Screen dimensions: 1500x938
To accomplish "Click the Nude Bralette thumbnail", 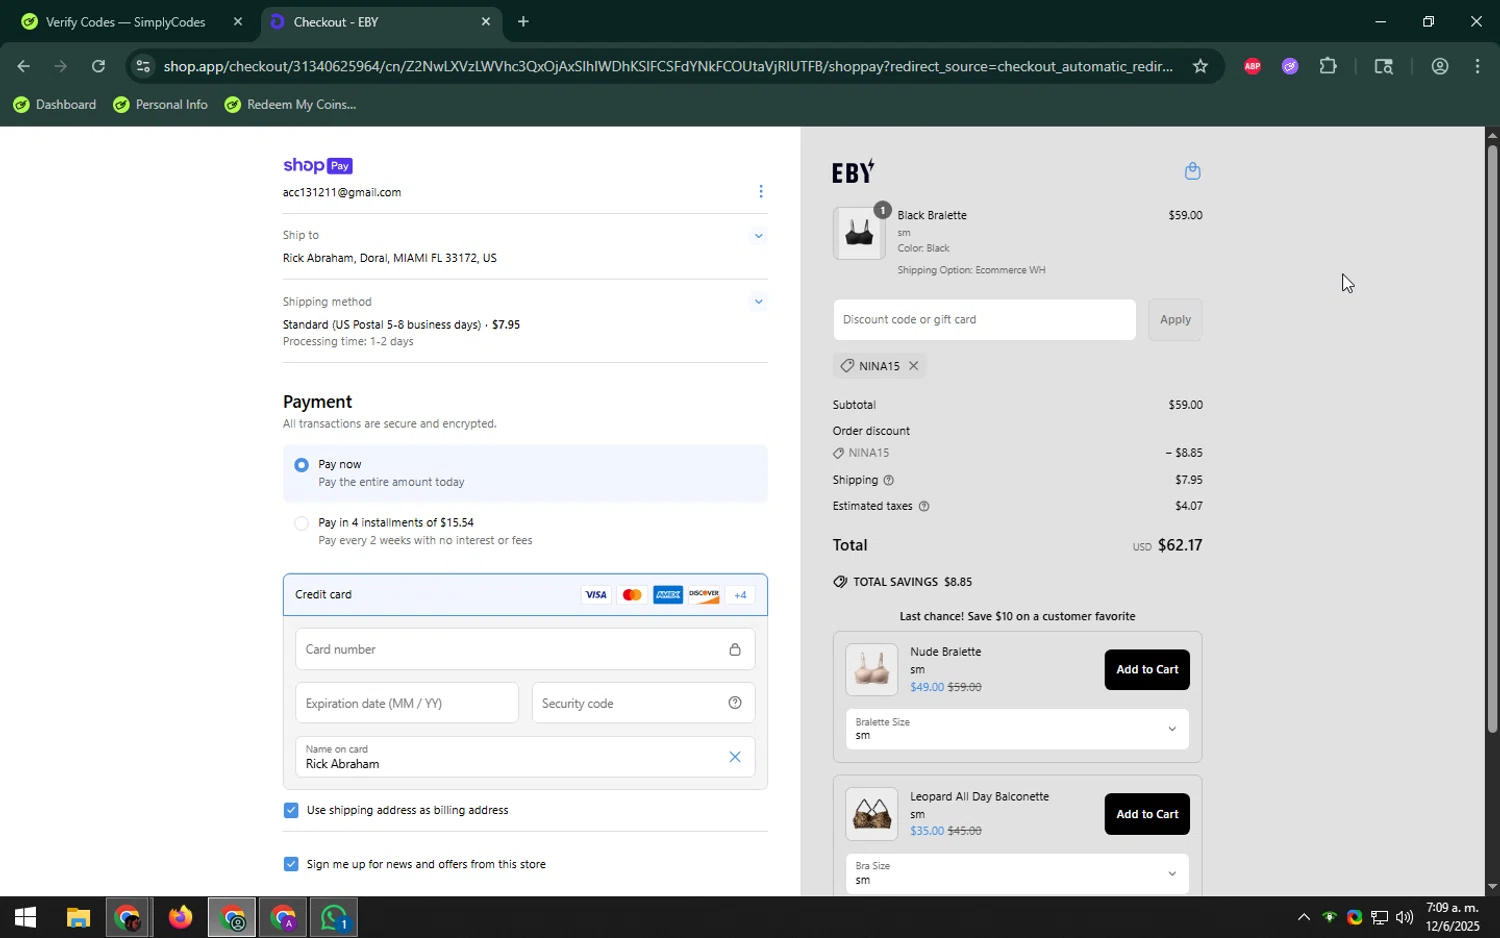I will [871, 670].
